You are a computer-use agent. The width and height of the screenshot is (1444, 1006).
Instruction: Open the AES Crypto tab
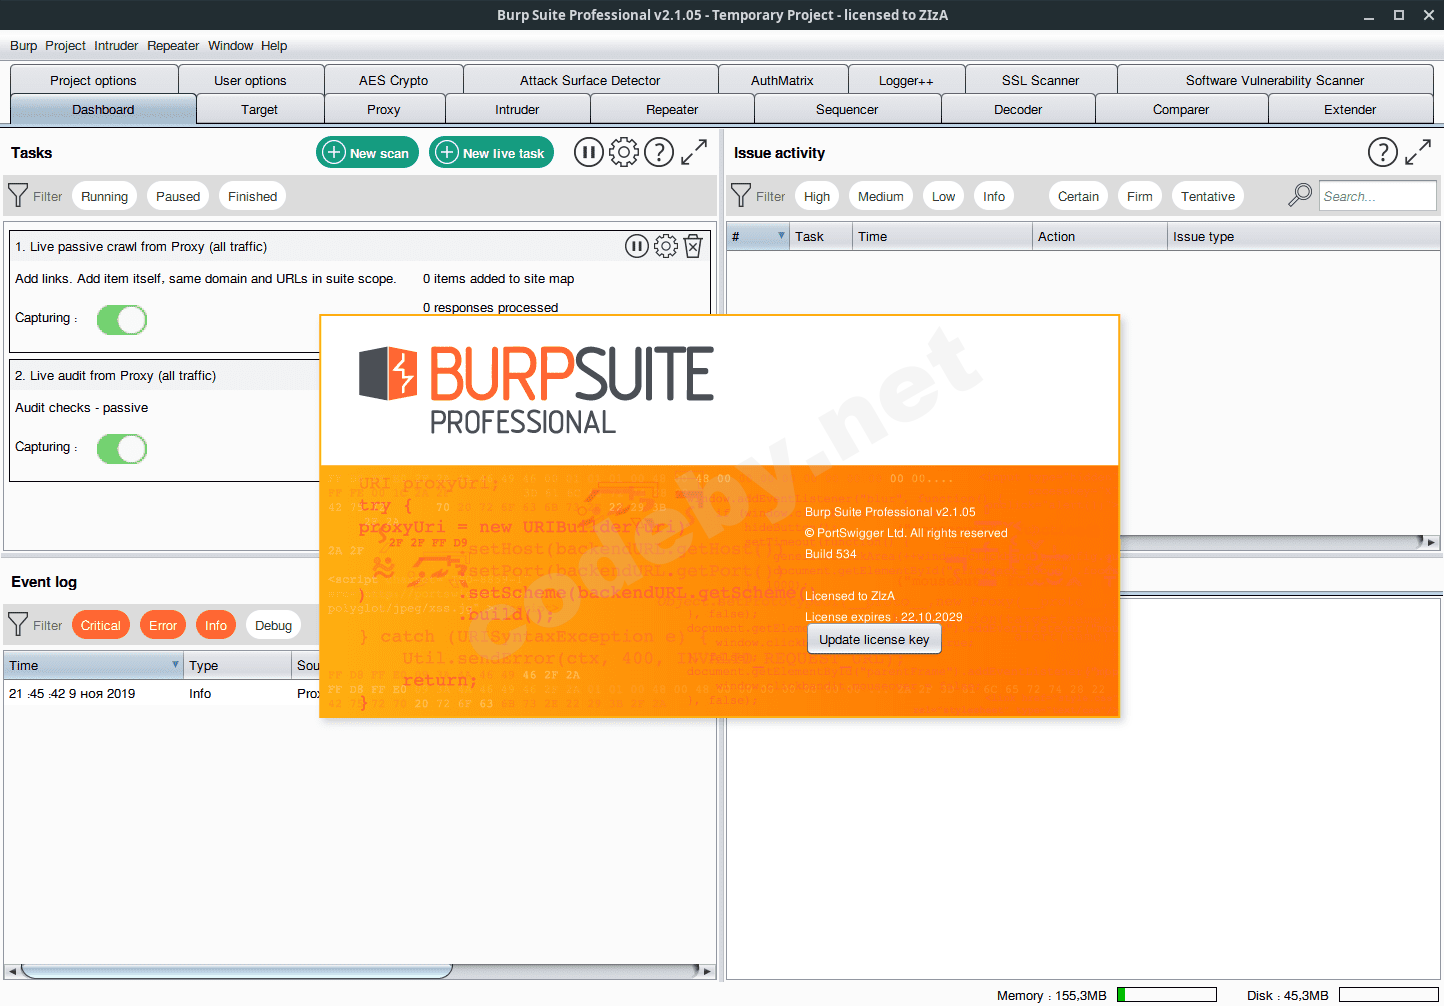(394, 80)
